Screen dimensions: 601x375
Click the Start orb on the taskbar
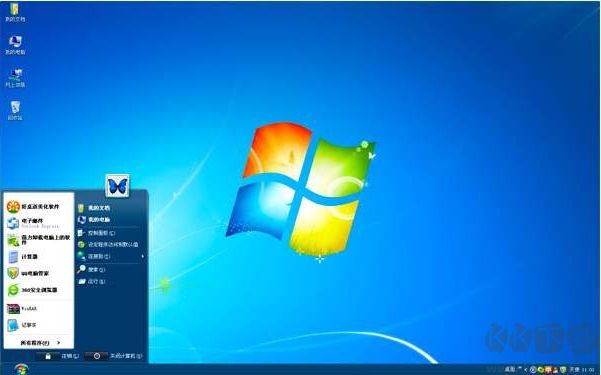click(21, 370)
